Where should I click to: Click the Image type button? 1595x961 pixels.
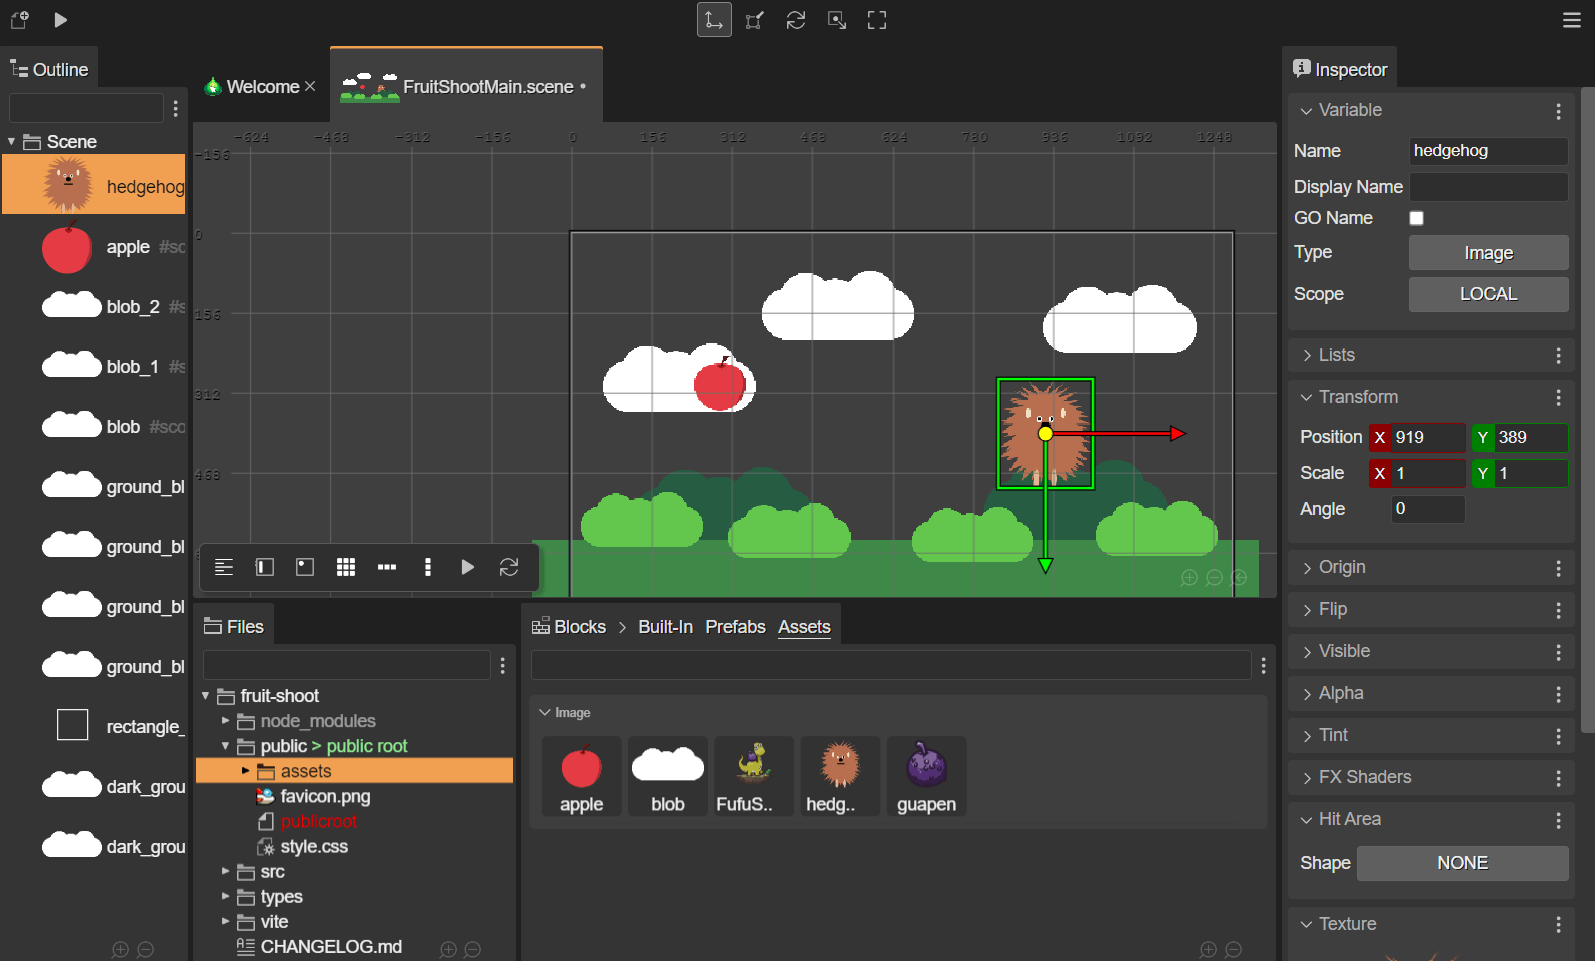(x=1488, y=253)
